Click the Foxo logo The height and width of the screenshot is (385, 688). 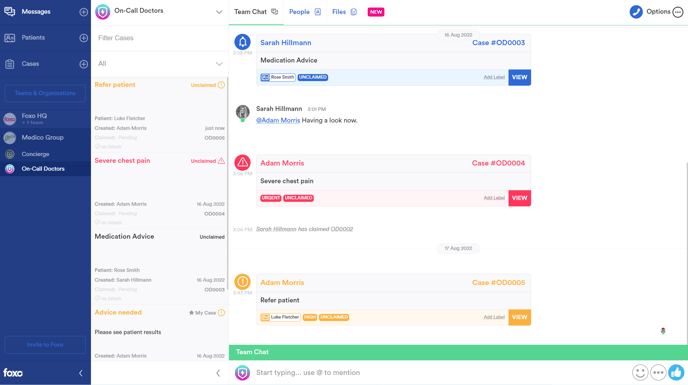click(x=13, y=373)
